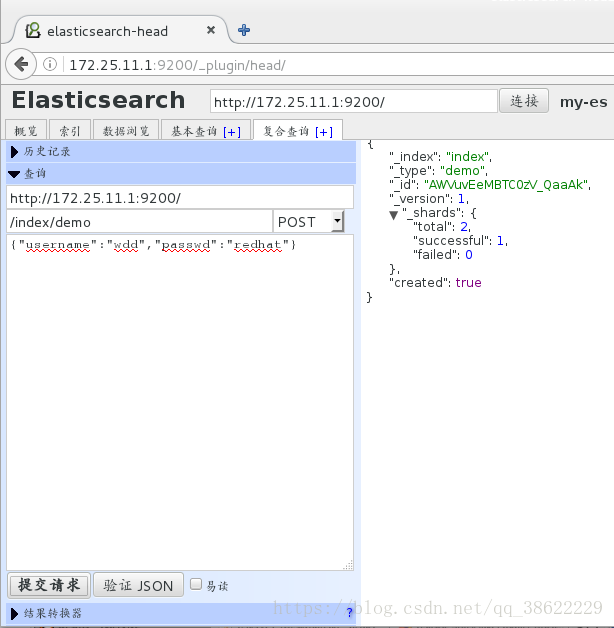Click the 验证 JSON validate button
Viewport: 614px width, 628px height.
pos(138,585)
